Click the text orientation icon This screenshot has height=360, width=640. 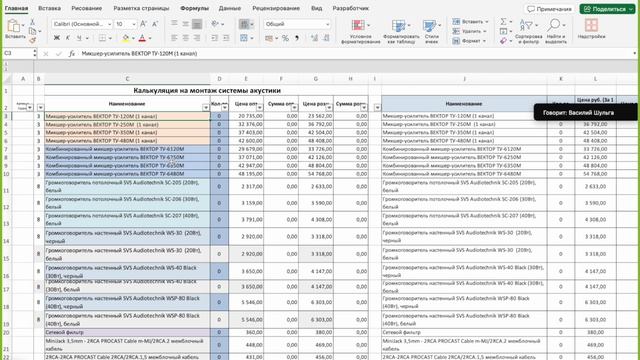click(x=215, y=24)
